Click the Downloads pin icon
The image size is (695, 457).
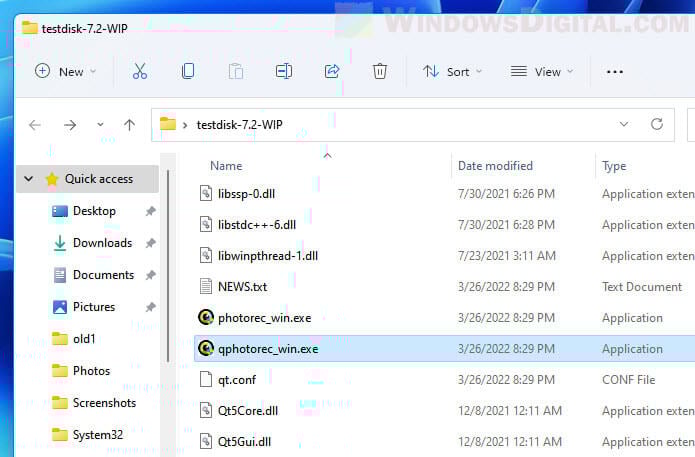pyautogui.click(x=151, y=243)
